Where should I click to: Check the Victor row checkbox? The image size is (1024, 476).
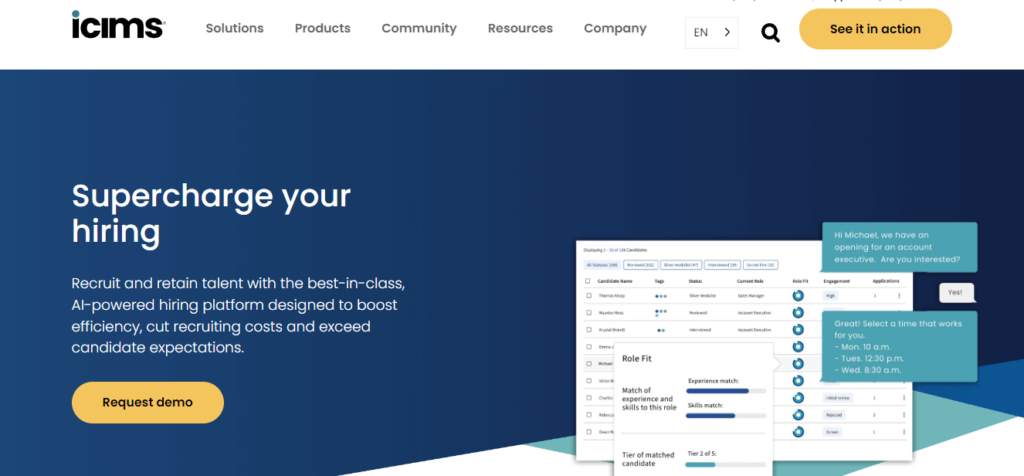click(x=589, y=381)
